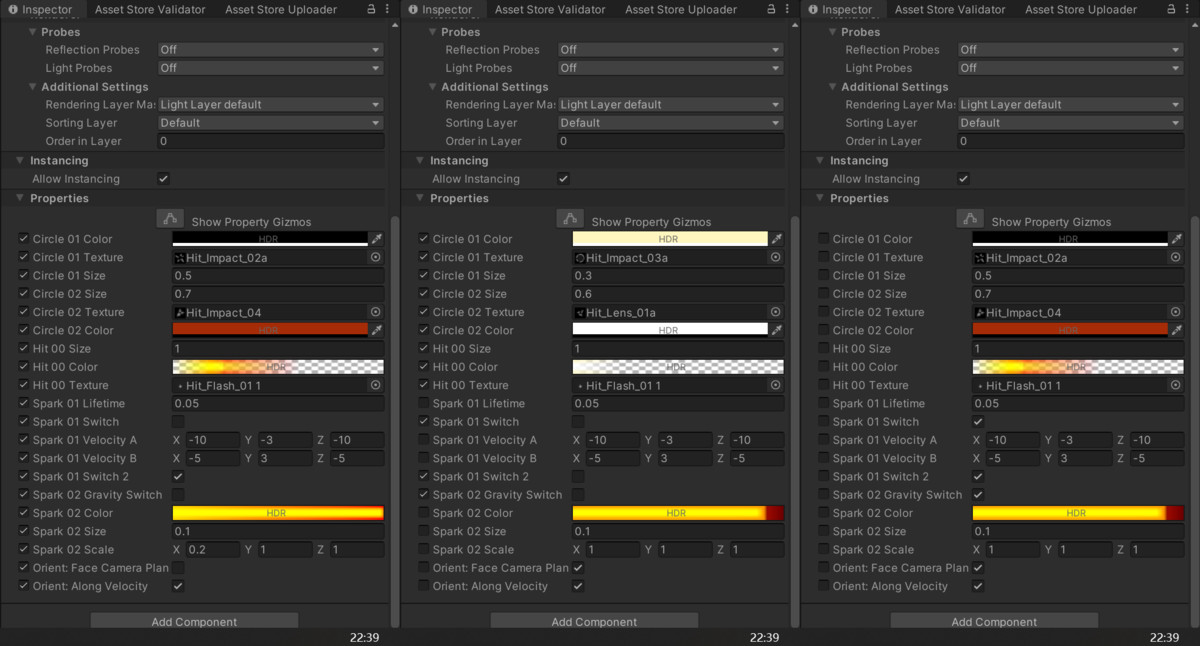Open the kebab menu of the middle Inspector panel
Image resolution: width=1200 pixels, height=646 pixels.
click(787, 9)
